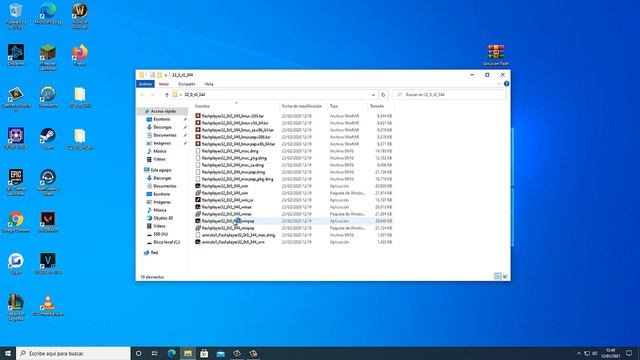
Task: Open the address bar history dropdown
Action: click(373, 95)
